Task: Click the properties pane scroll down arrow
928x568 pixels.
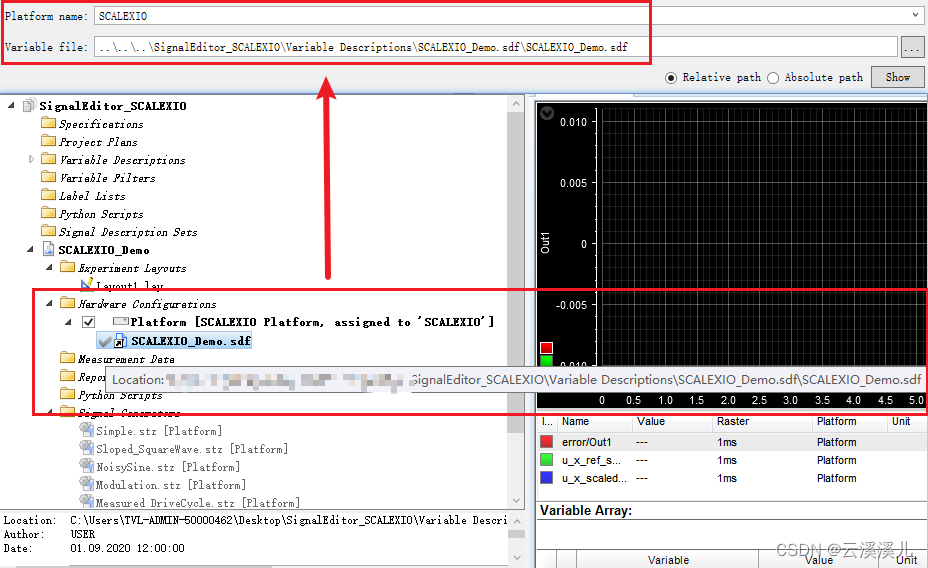Action: coord(517,557)
